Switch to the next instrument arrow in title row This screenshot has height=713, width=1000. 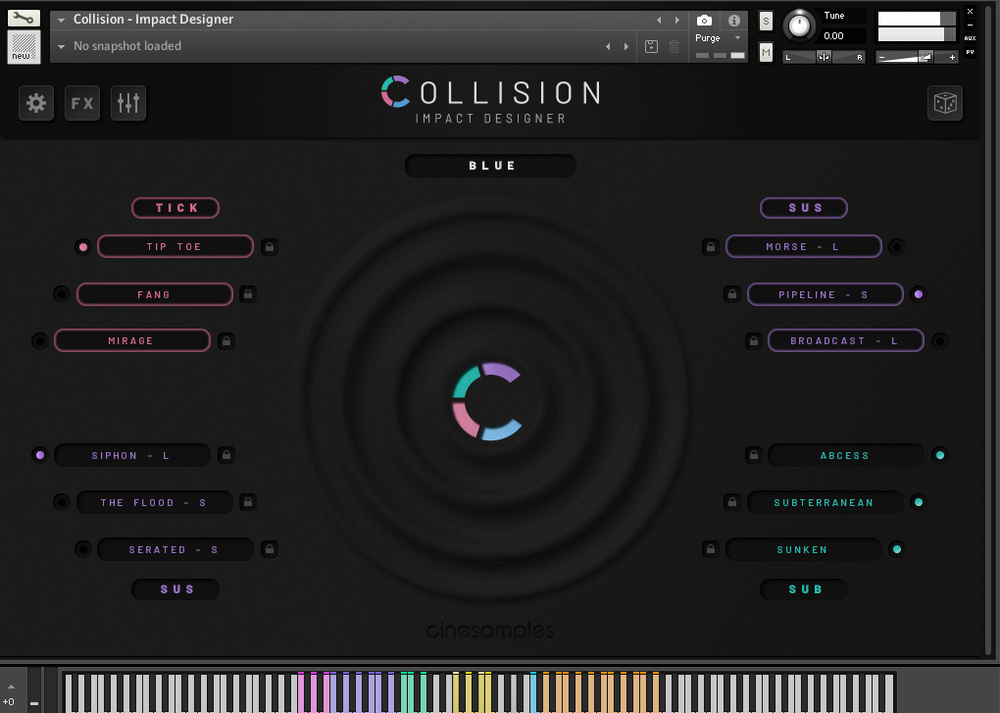coord(677,20)
